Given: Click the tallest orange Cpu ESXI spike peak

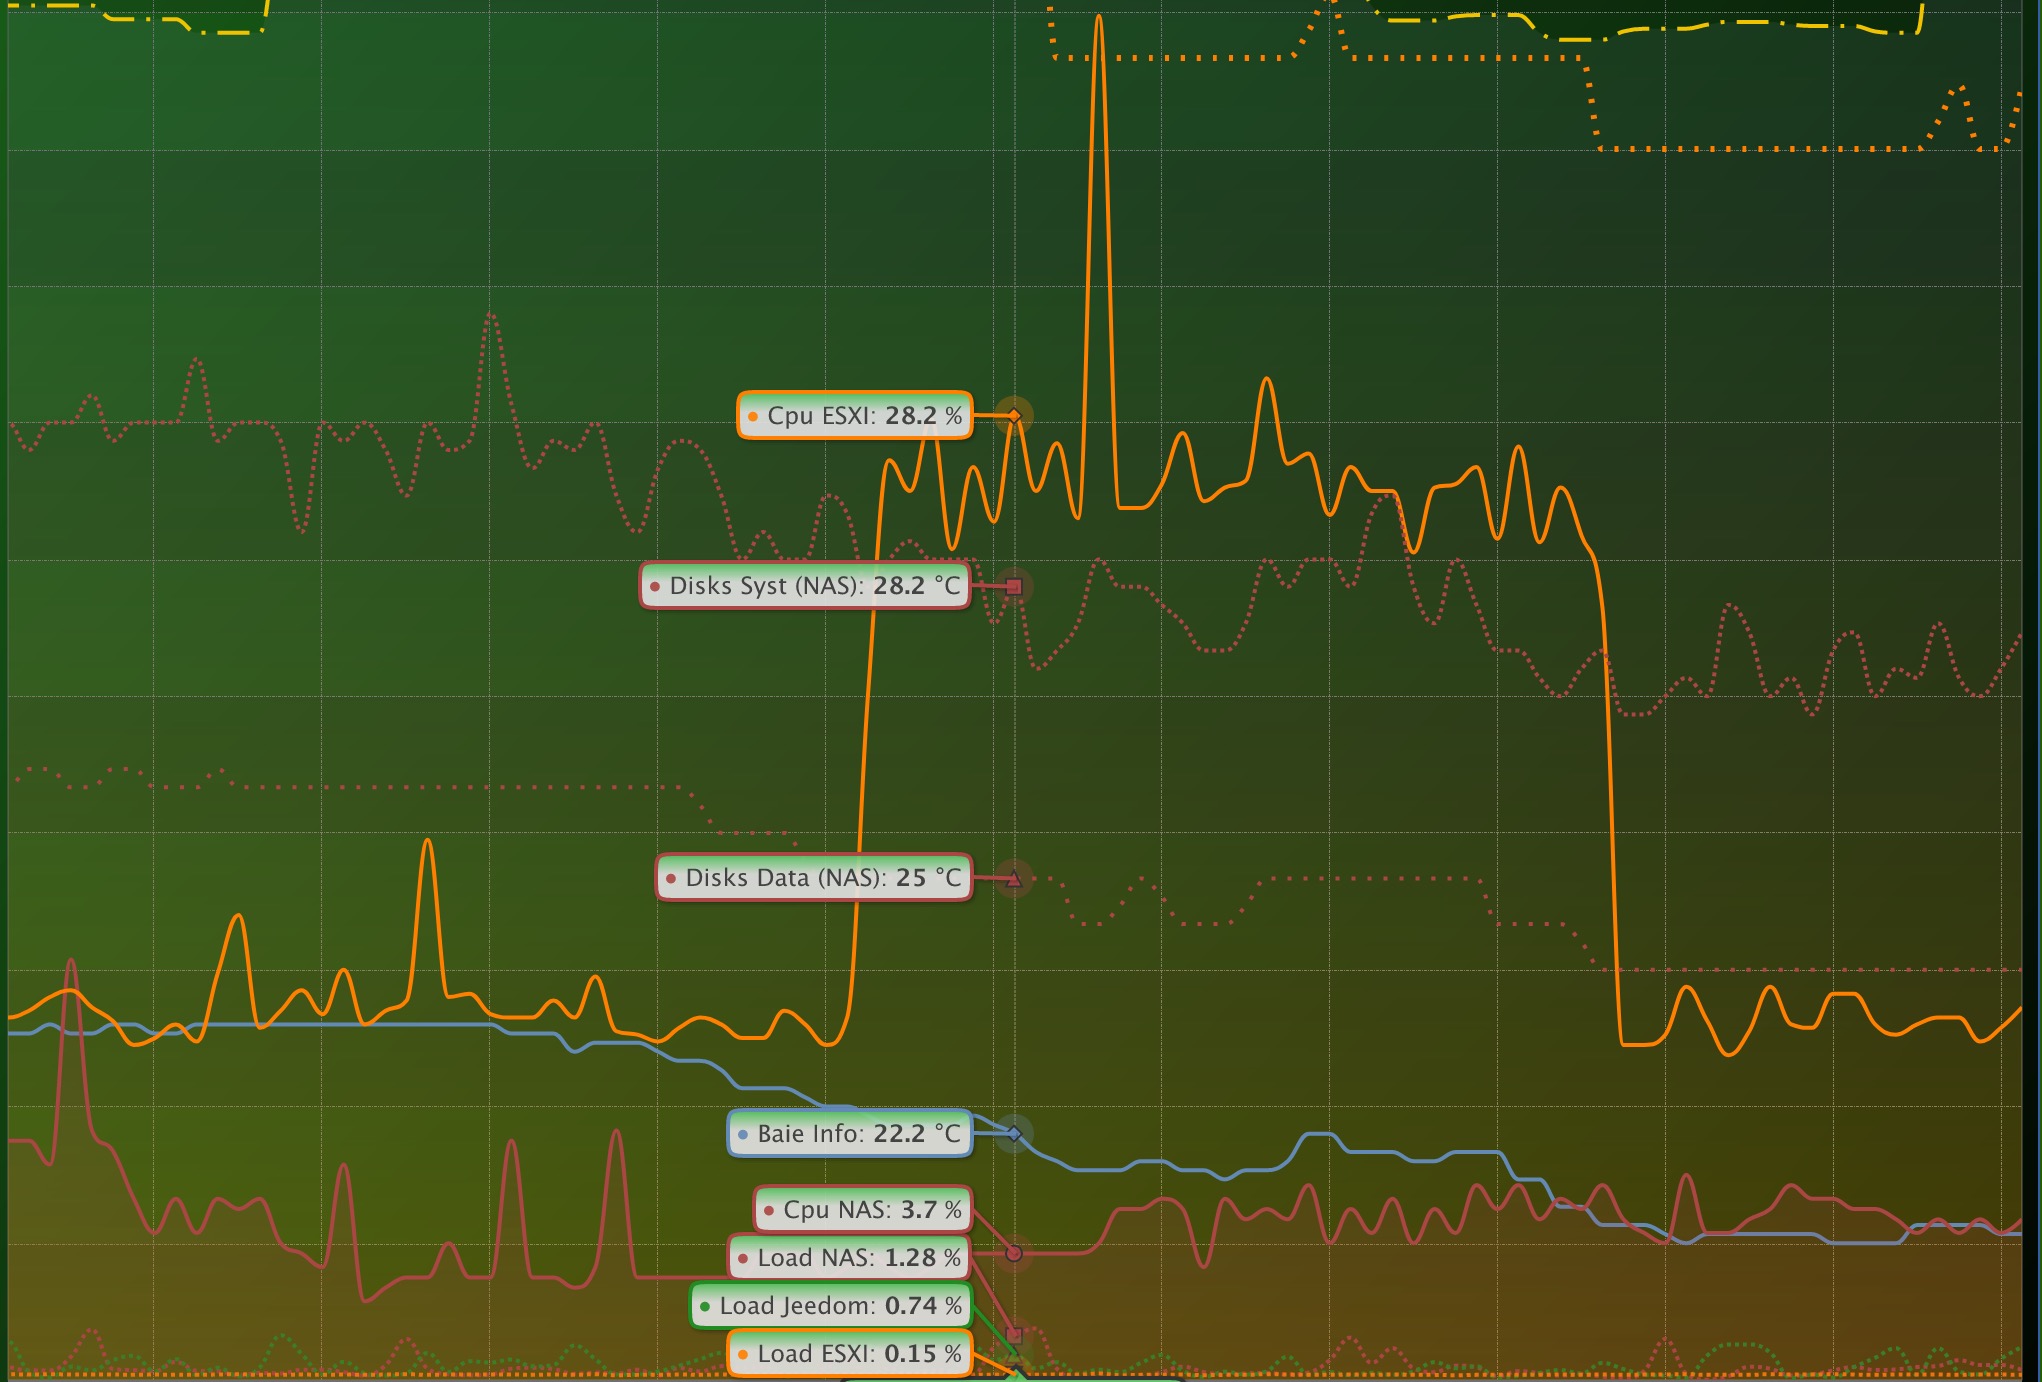Looking at the screenshot, I should pos(1098,18).
